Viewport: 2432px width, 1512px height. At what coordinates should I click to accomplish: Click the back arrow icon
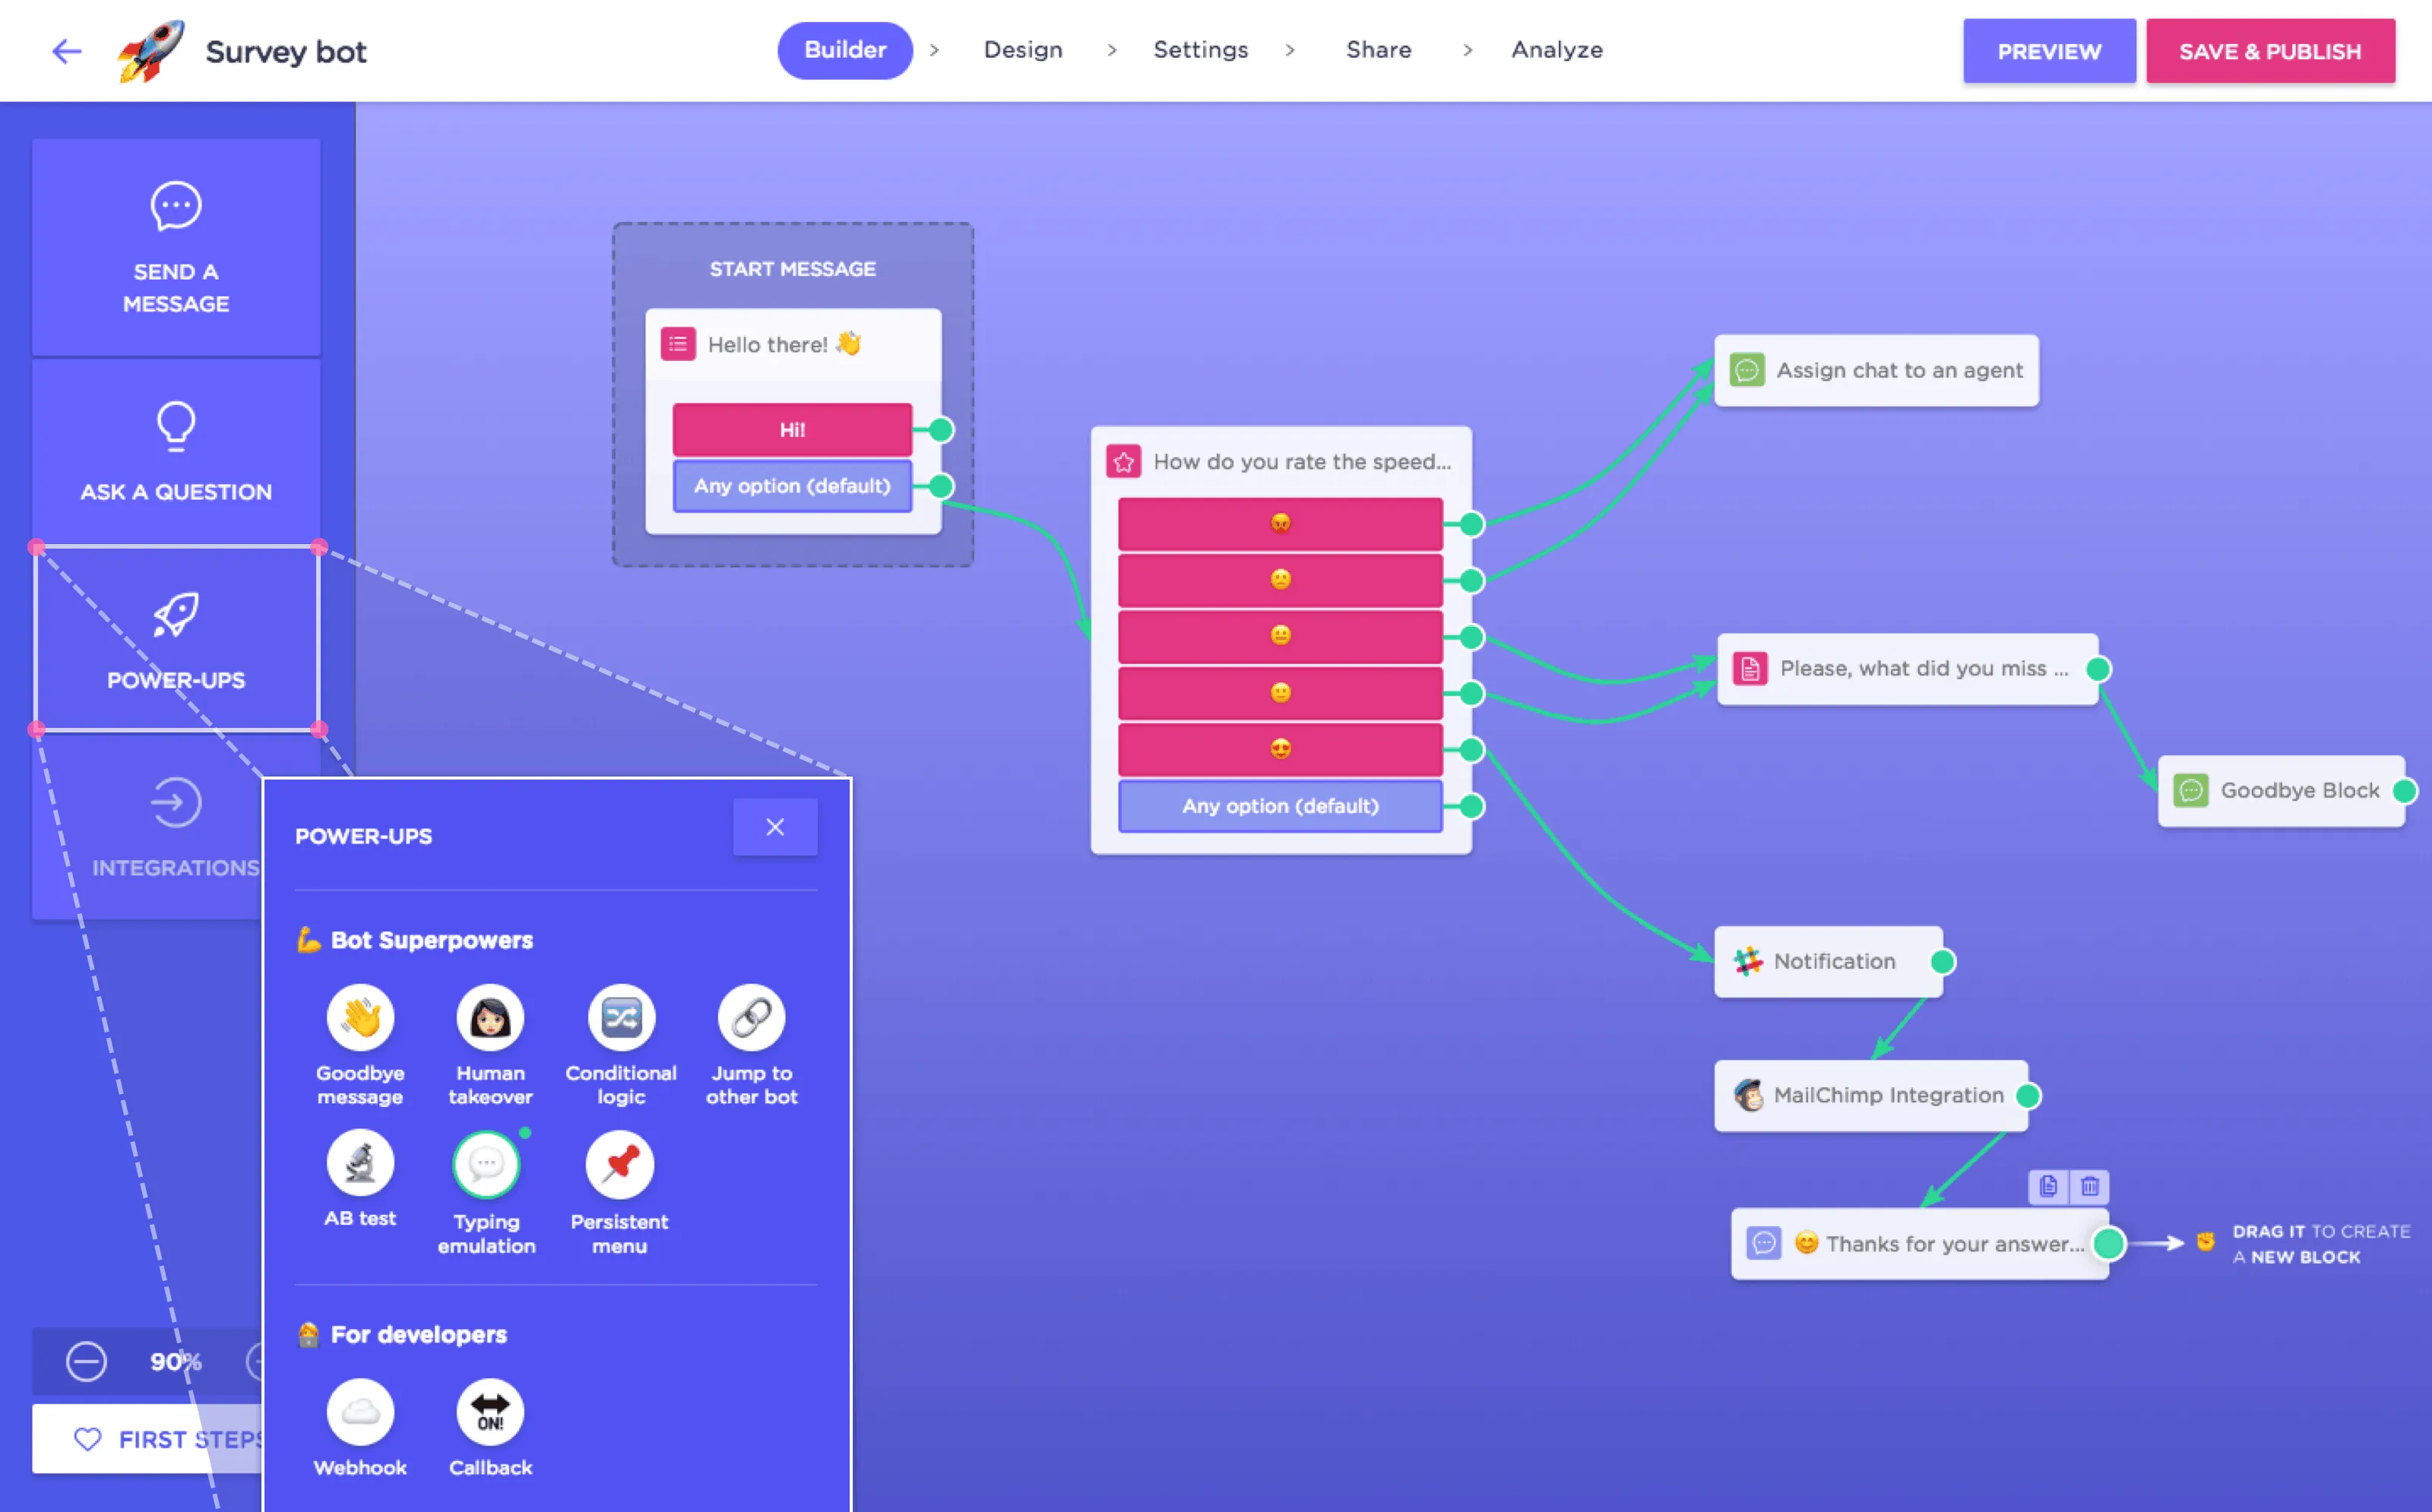(x=66, y=51)
